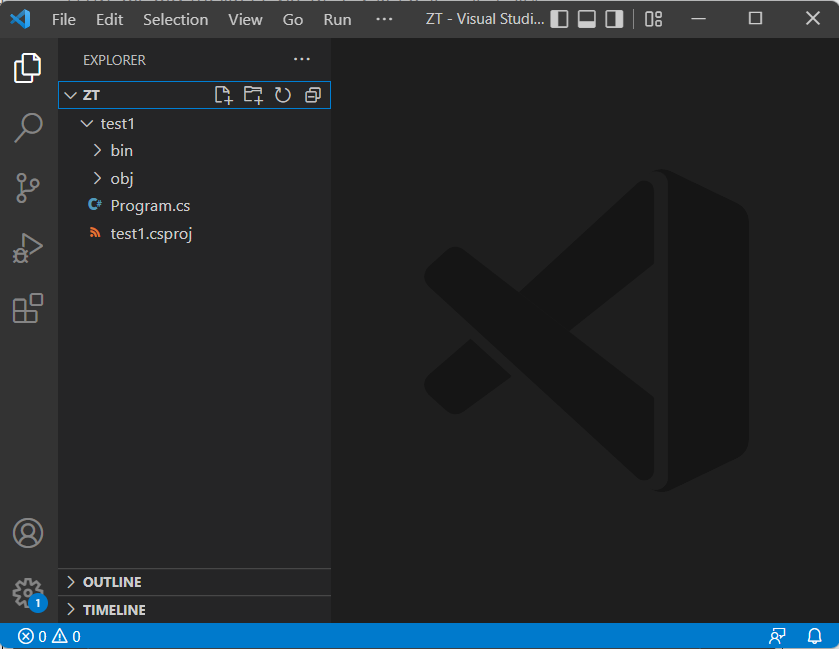Open the Search view
The width and height of the screenshot is (839, 649).
click(x=28, y=128)
